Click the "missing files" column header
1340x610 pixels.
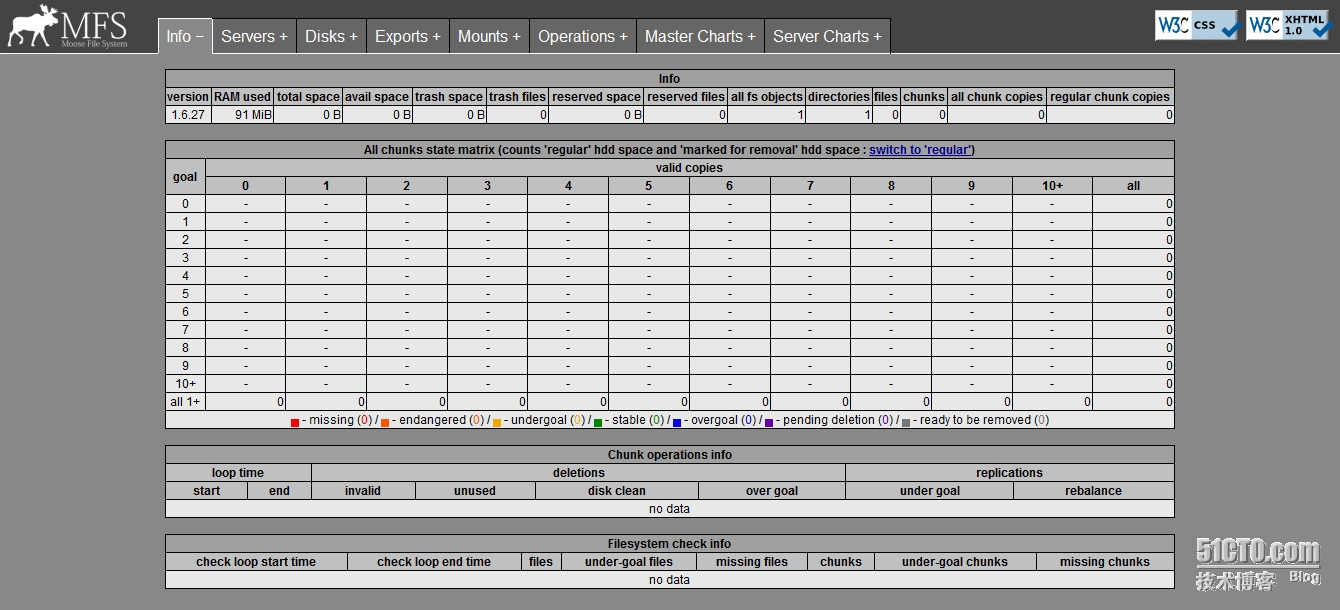pyautogui.click(x=752, y=562)
